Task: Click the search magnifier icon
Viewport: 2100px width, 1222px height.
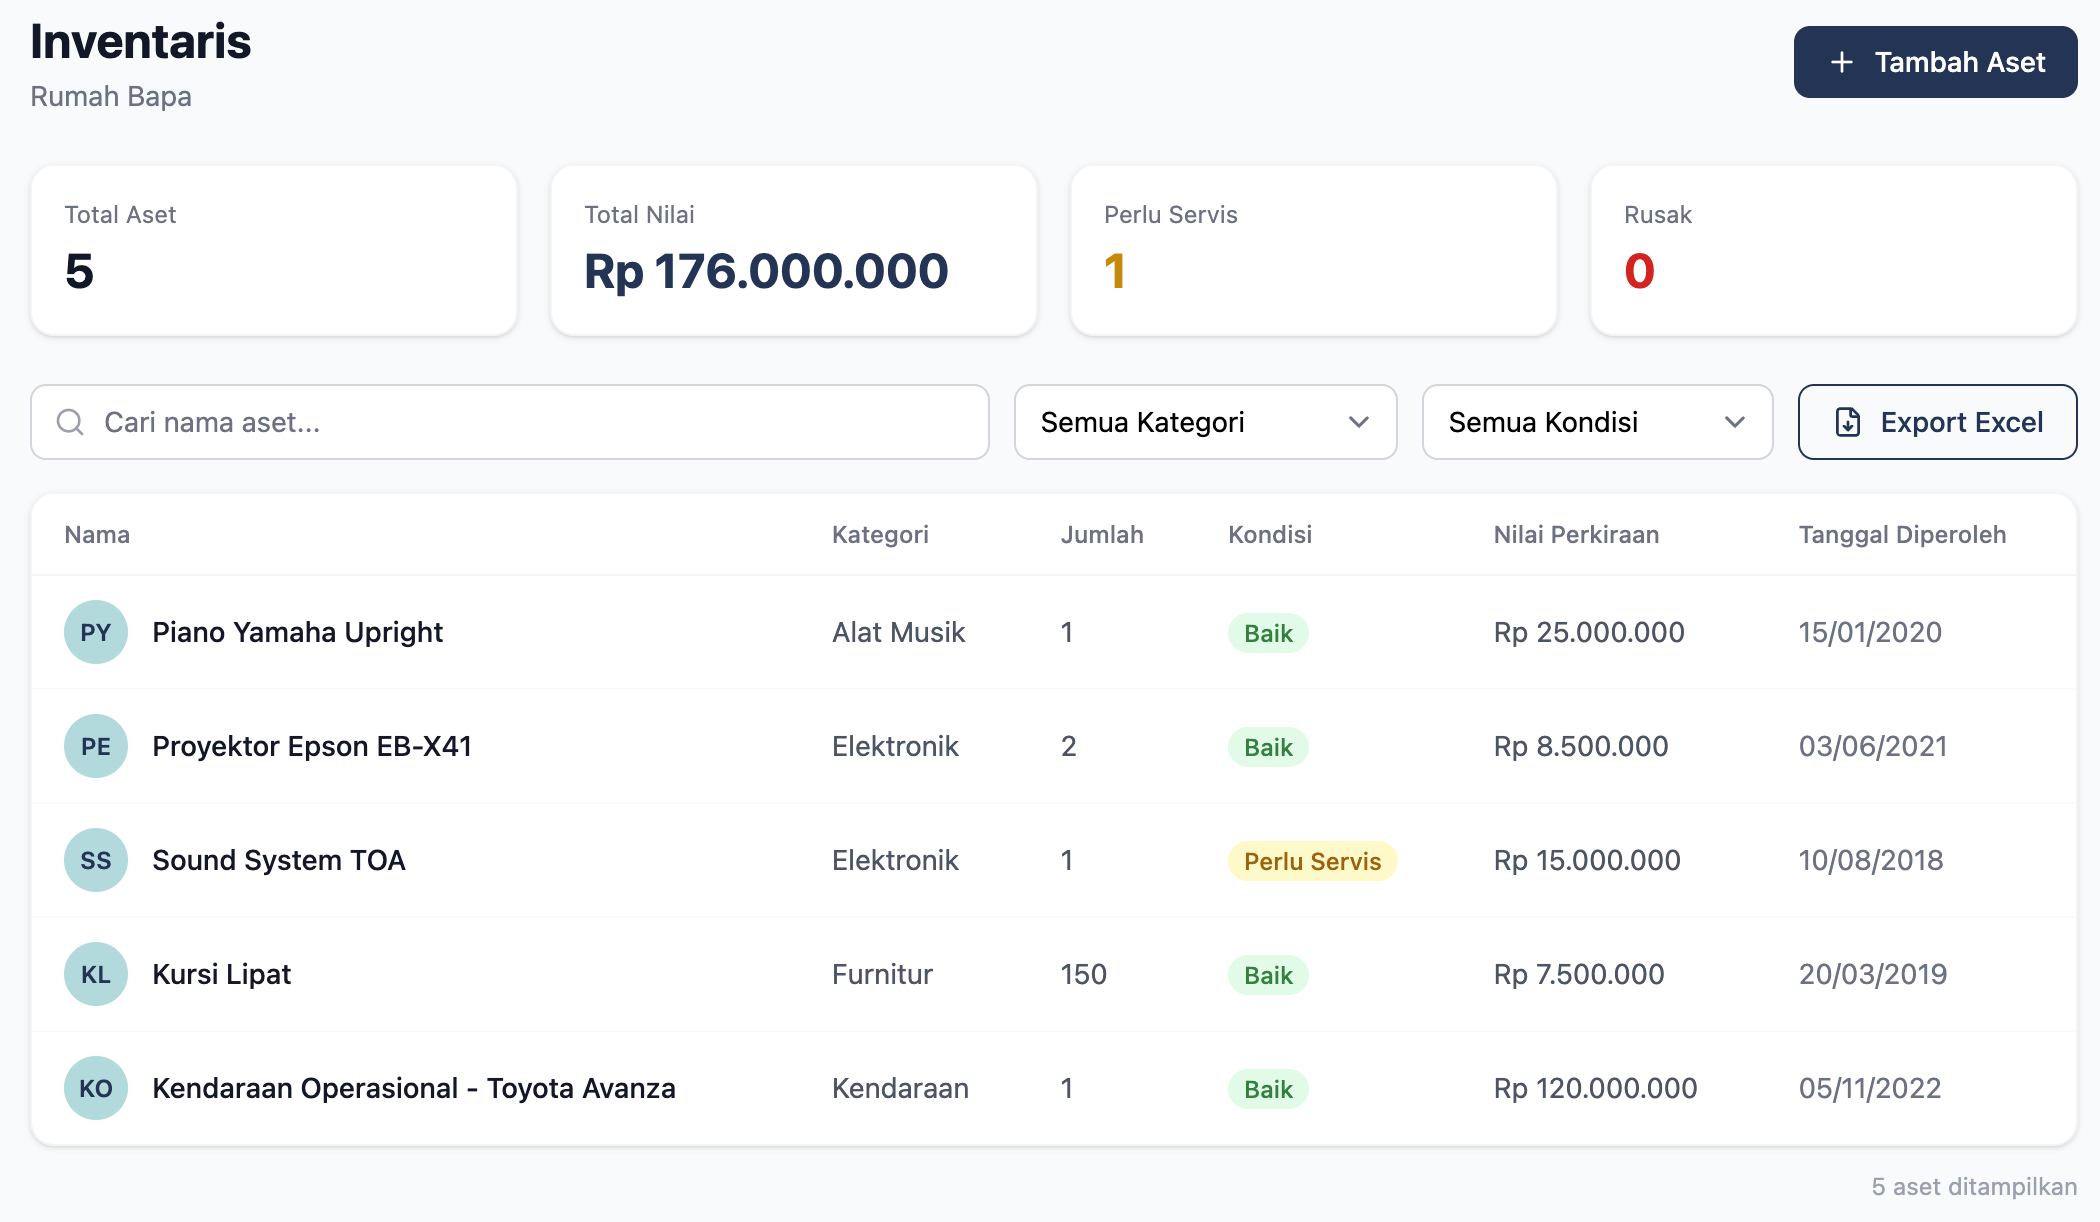Action: pos(70,422)
